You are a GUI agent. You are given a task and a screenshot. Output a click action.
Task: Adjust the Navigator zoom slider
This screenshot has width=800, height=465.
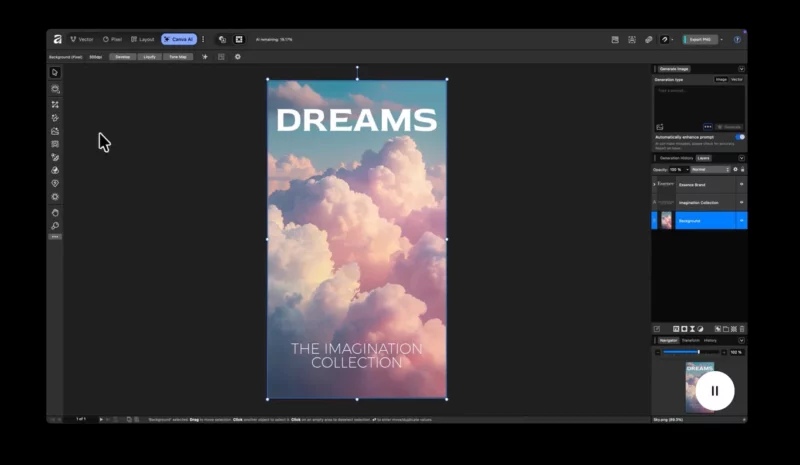click(697, 352)
